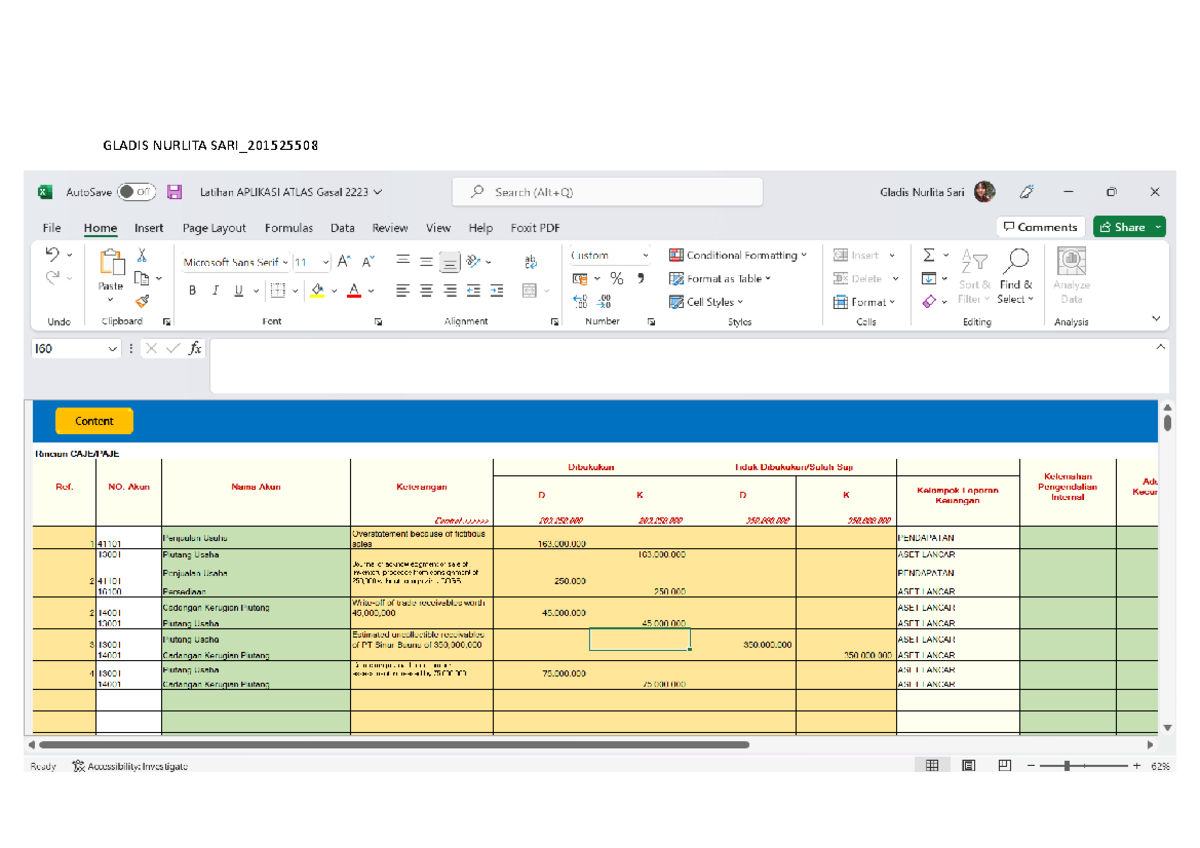This screenshot has width=1200, height=848.
Task: Click the green Share button
Action: pos(1129,227)
